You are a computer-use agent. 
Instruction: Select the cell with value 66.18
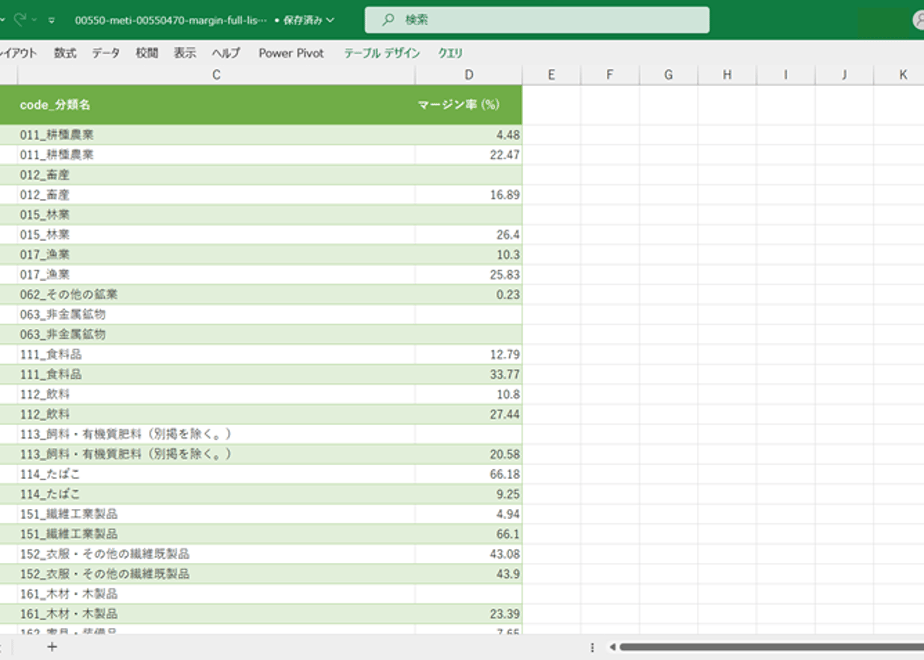coord(468,474)
